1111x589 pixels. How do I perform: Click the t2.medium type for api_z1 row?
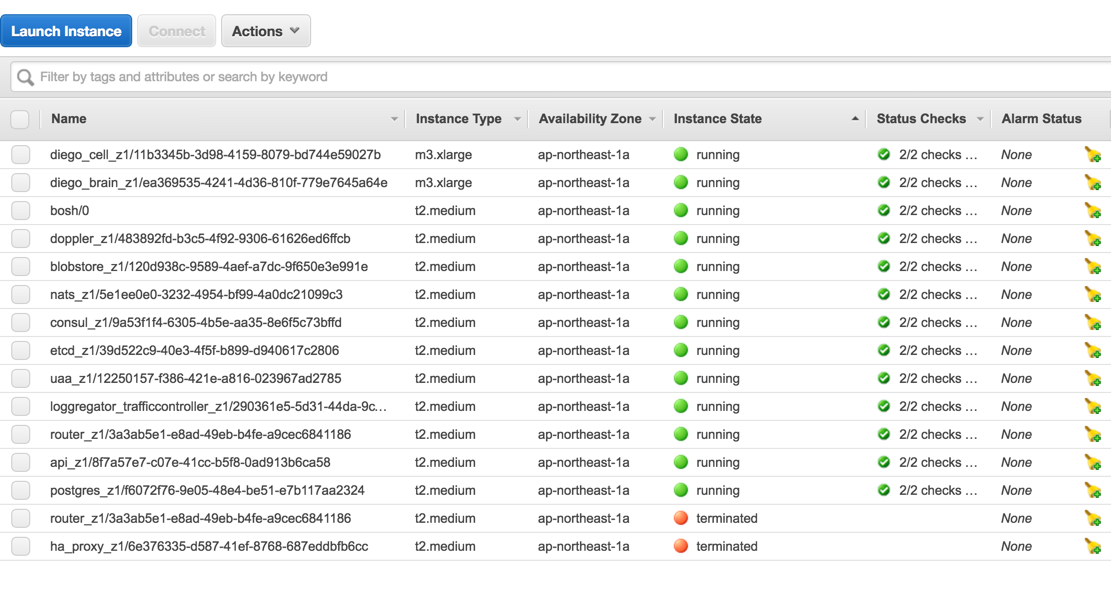pos(445,463)
